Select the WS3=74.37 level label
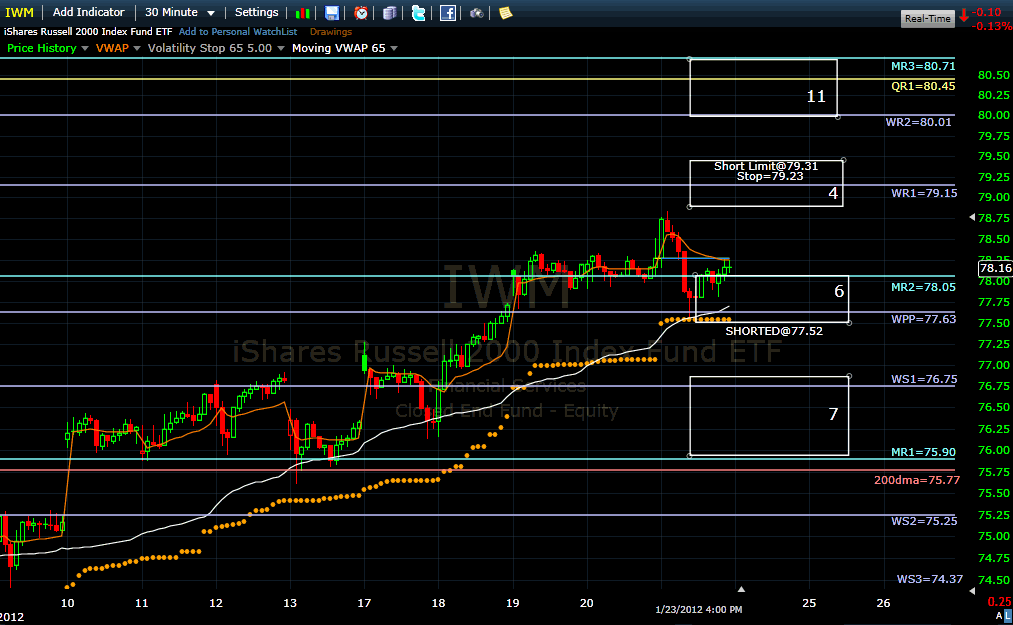This screenshot has height=625, width=1013. pyautogui.click(x=930, y=579)
